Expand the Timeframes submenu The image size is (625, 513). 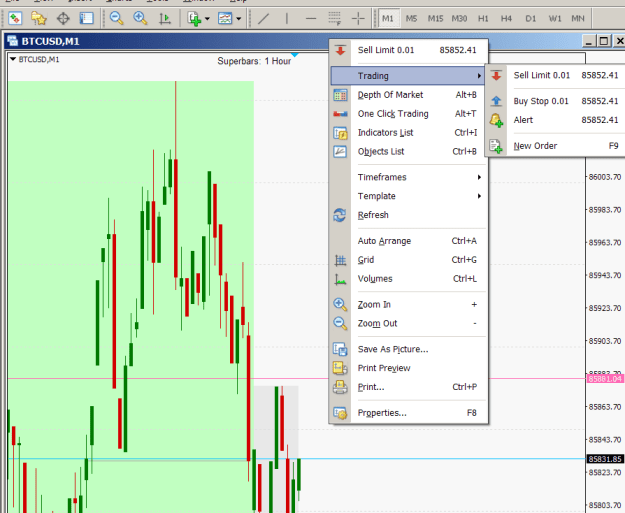408,177
